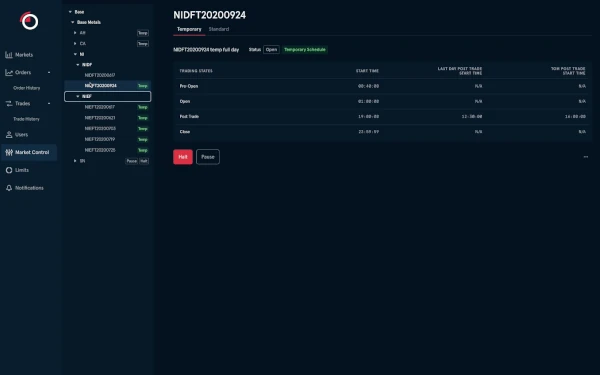The width and height of the screenshot is (600, 375).
Task: Click the Users person icon
Action: (9, 135)
